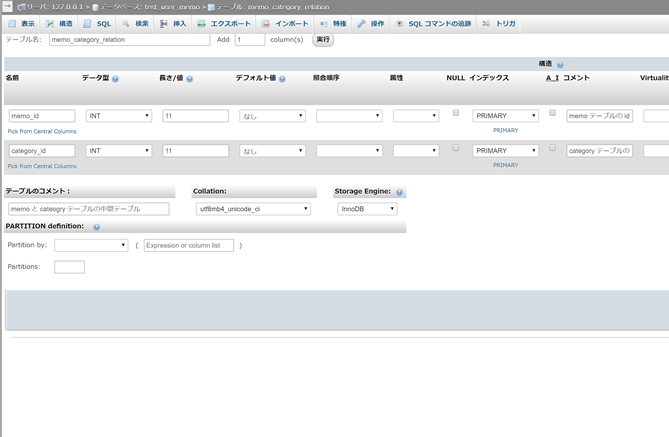Click the インポート import icon
The image size is (669, 437).
pyautogui.click(x=265, y=24)
